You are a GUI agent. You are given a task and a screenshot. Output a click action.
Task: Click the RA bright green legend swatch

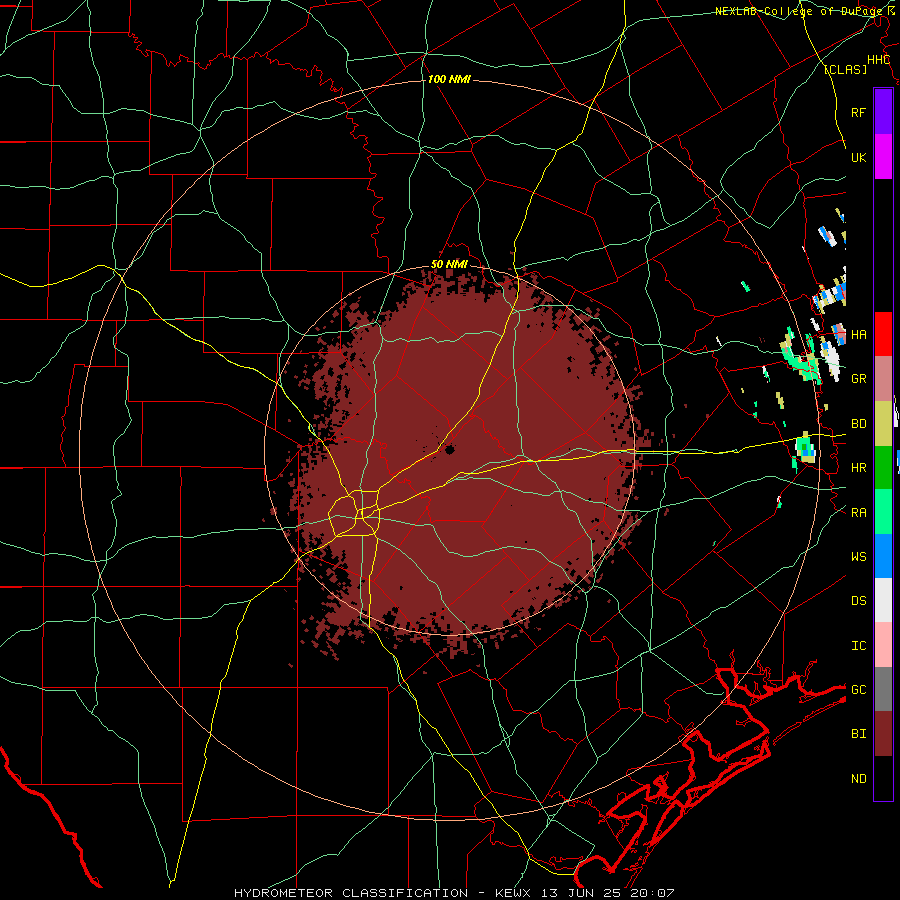(883, 512)
